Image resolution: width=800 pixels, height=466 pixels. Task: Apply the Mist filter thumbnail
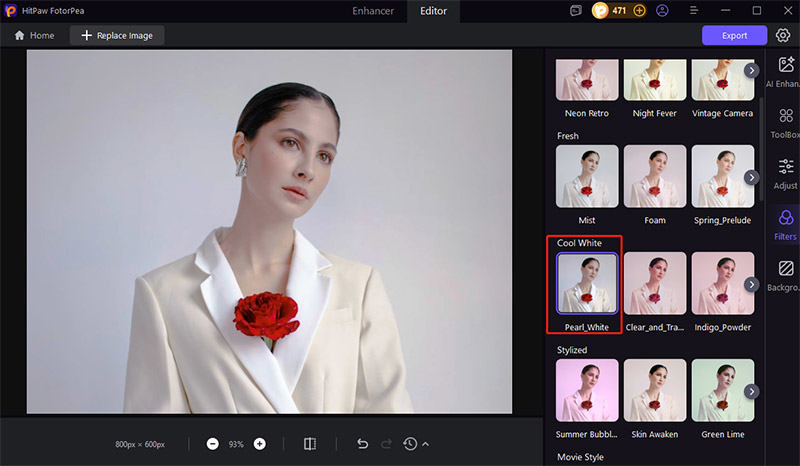click(587, 177)
